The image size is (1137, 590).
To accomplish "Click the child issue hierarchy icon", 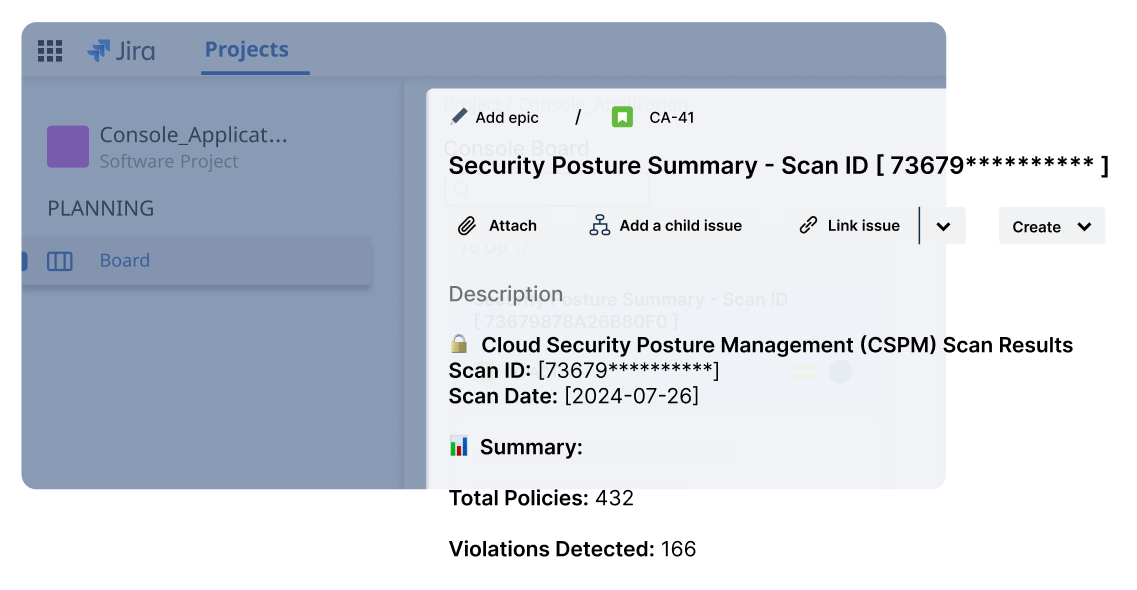I will (600, 225).
